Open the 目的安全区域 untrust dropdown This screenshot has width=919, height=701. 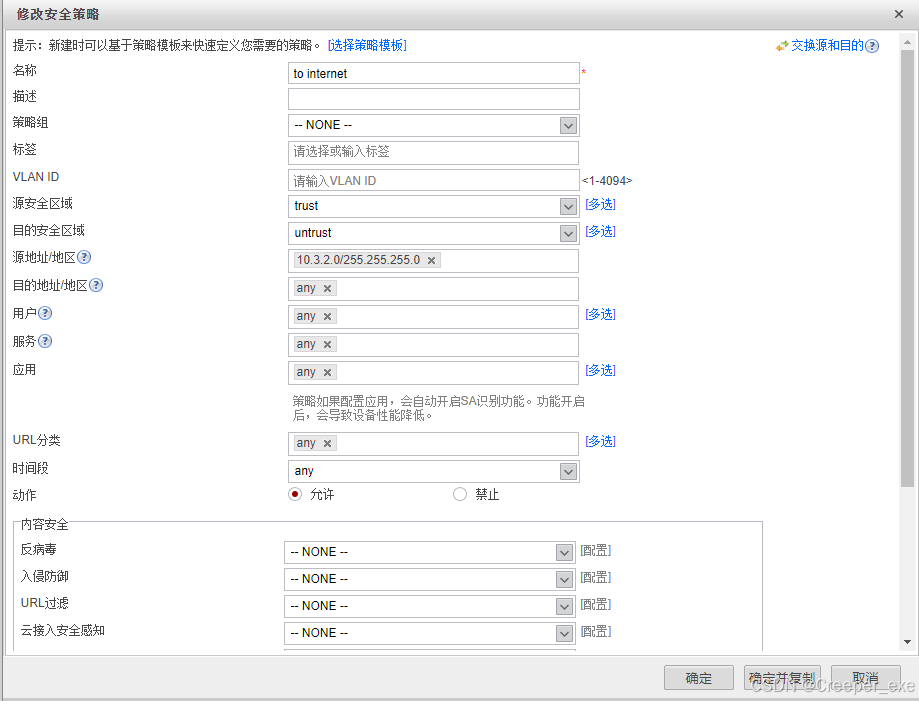[x=568, y=233]
